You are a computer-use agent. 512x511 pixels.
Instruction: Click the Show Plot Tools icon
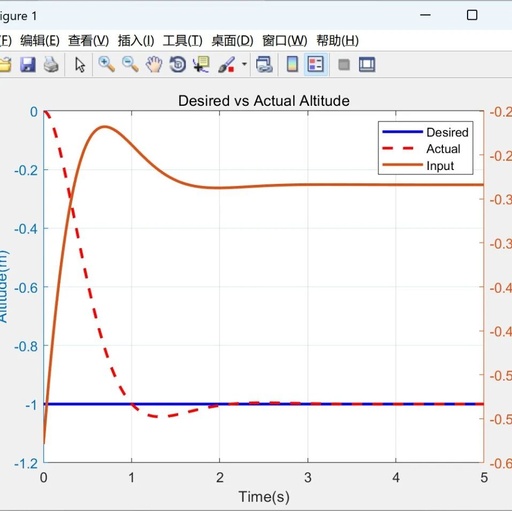367,65
